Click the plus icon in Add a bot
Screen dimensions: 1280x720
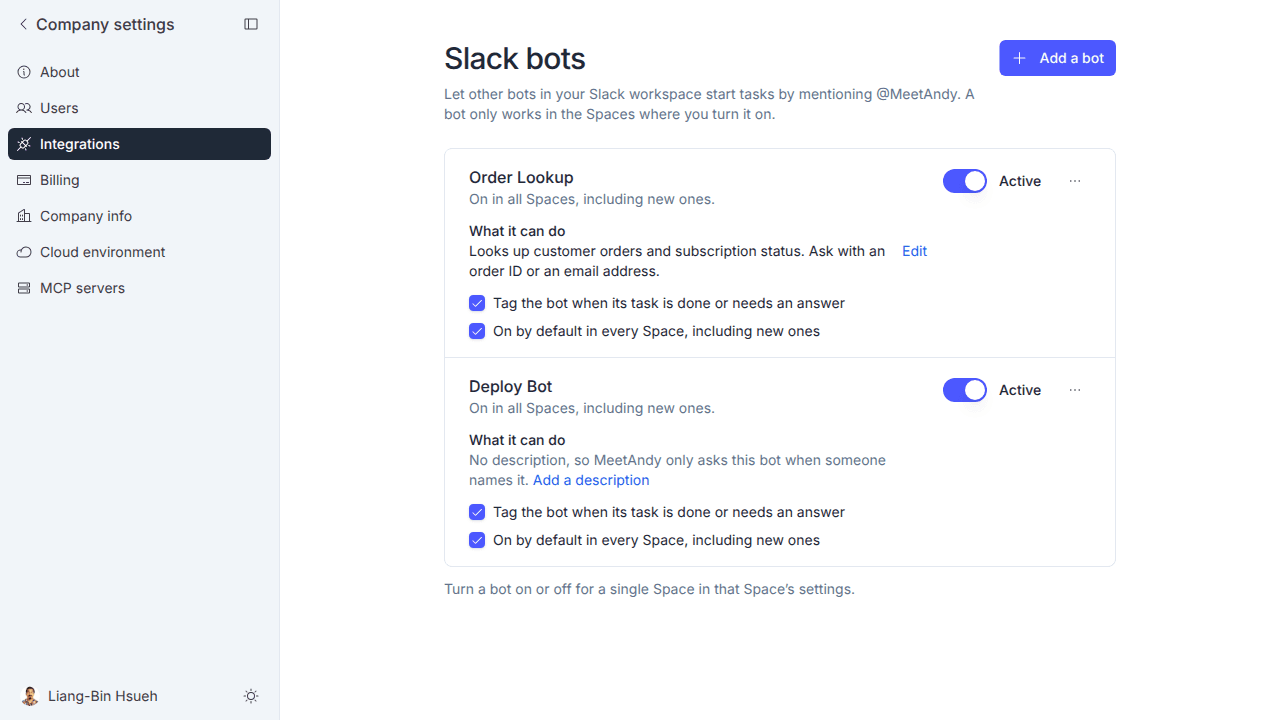[x=1019, y=58]
